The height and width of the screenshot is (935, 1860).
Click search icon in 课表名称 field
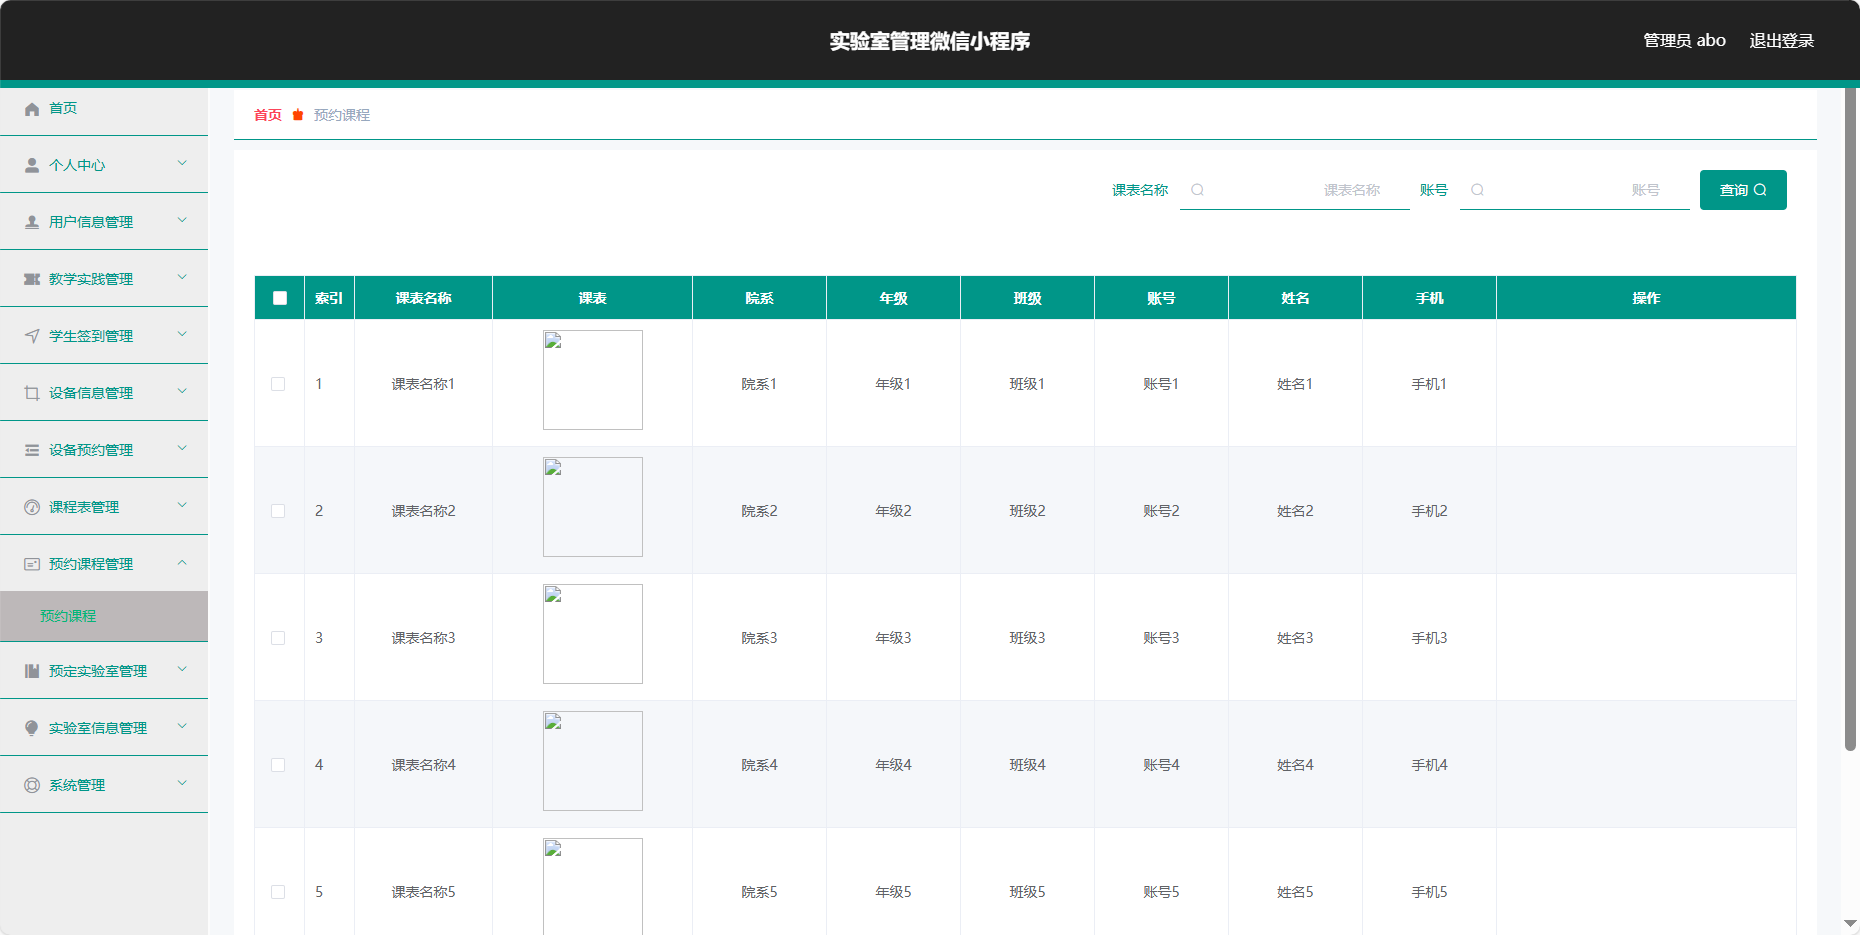tap(1197, 190)
